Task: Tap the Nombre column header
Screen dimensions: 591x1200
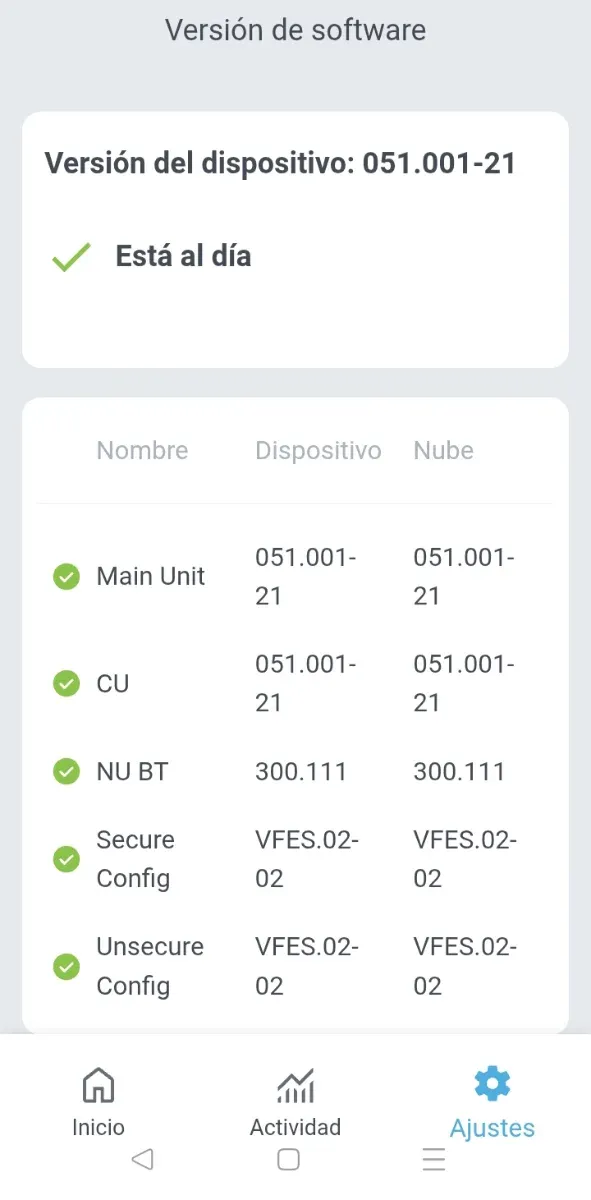Action: (142, 451)
